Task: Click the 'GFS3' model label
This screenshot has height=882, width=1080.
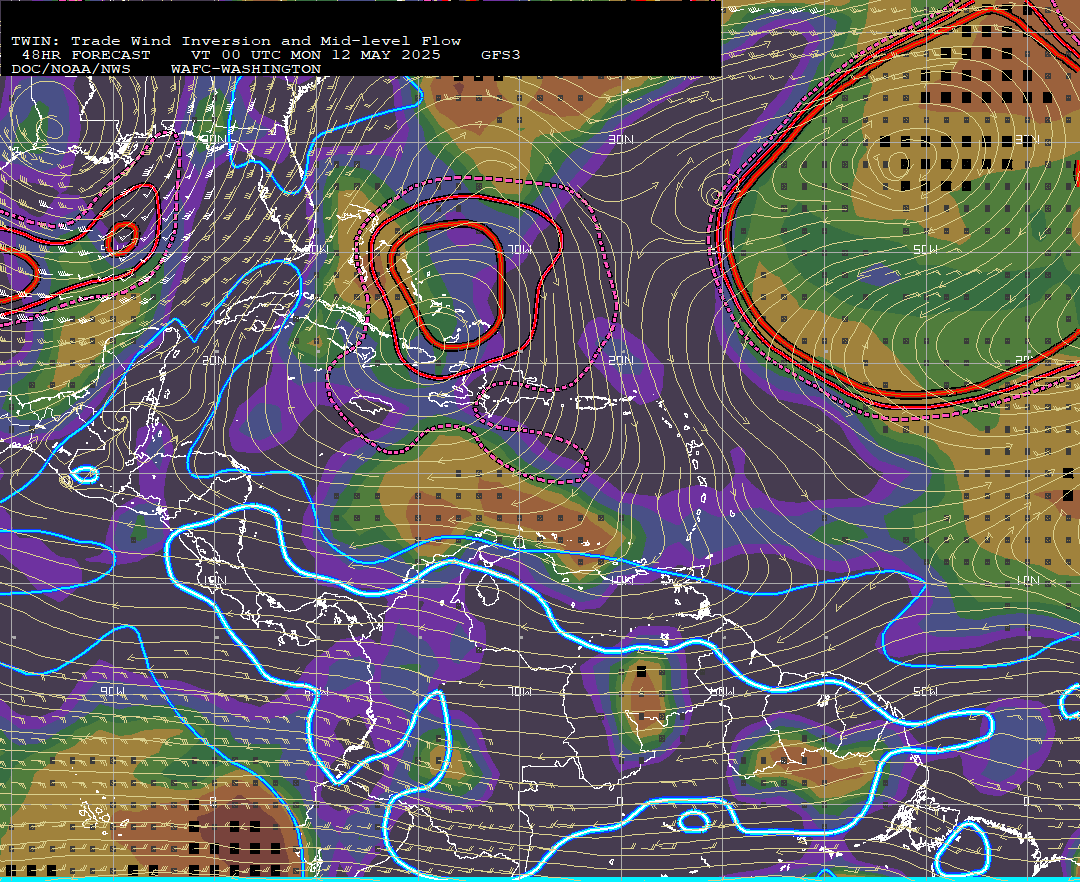Action: pos(501,55)
